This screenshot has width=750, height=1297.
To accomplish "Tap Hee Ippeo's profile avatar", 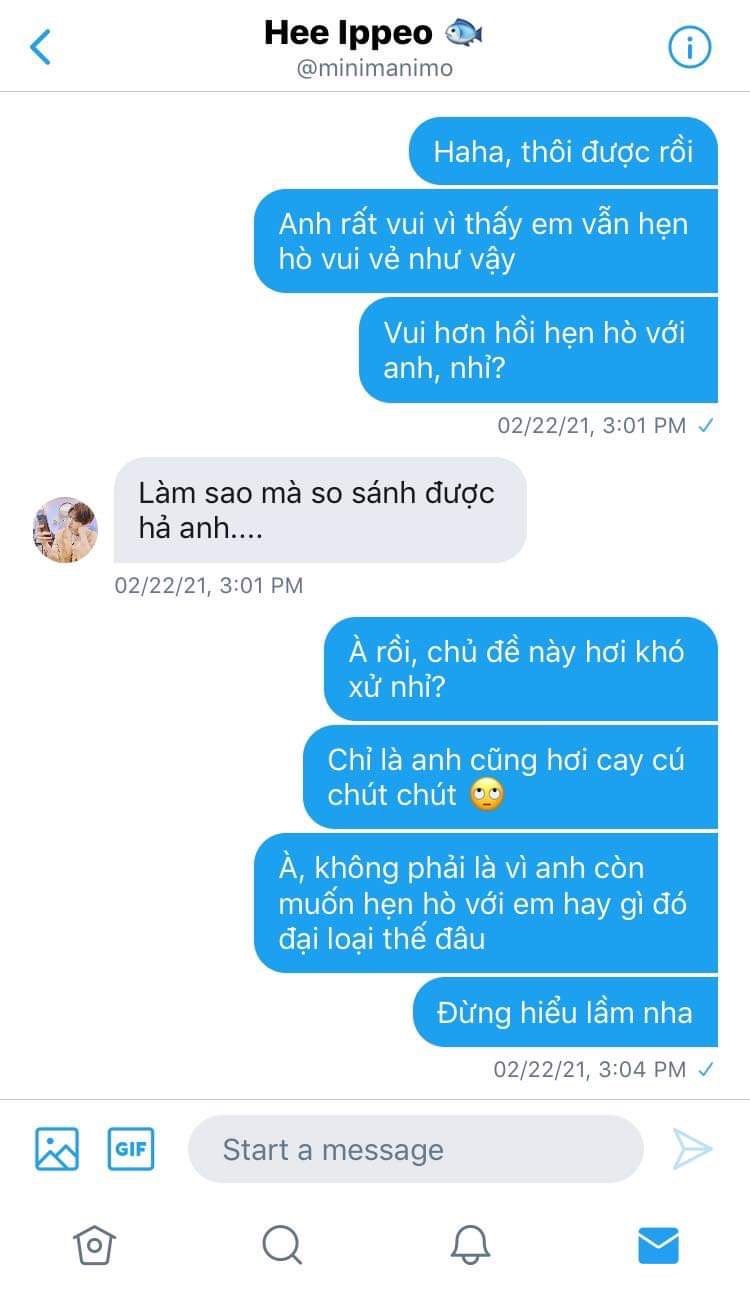I will coord(65,530).
